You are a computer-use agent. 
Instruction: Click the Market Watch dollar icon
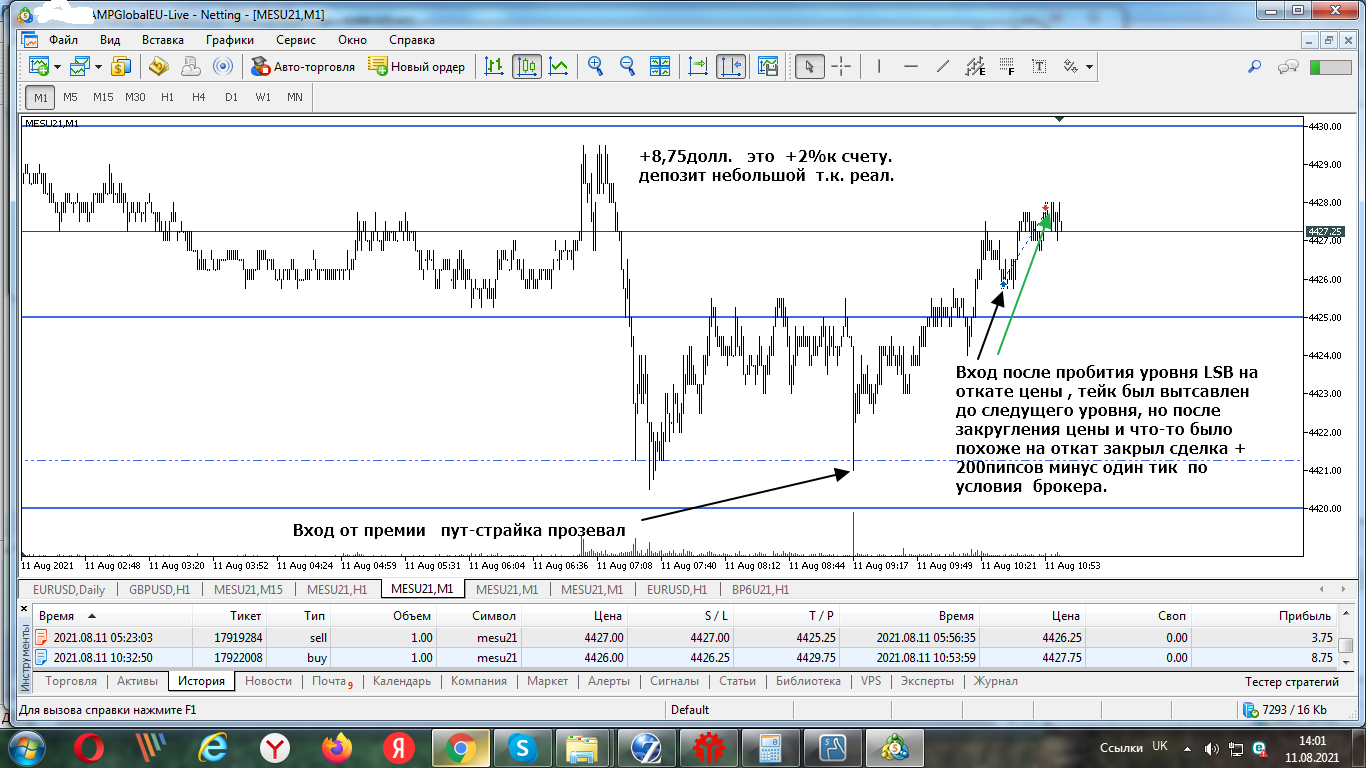(122, 67)
